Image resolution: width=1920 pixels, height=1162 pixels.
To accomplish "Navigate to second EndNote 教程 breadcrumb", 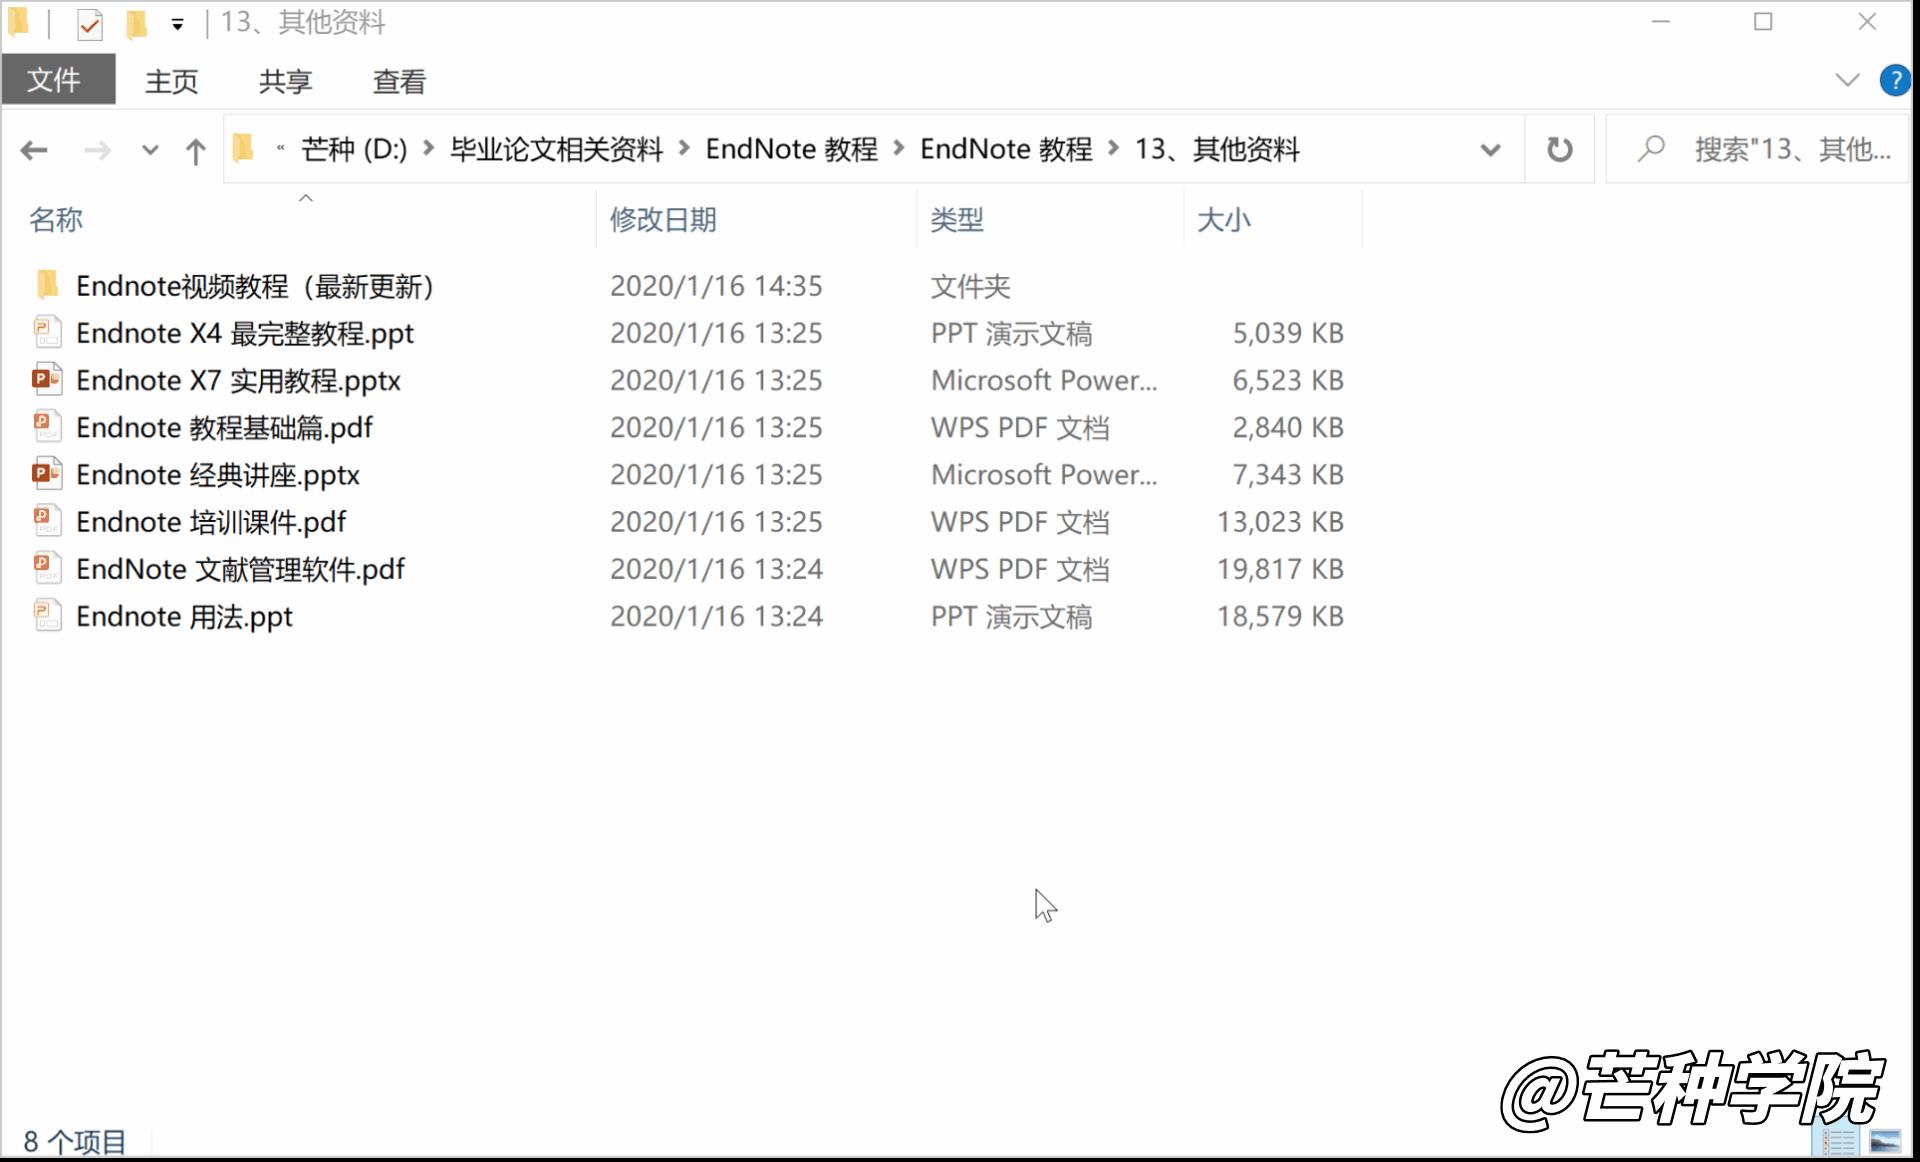I will (1006, 149).
